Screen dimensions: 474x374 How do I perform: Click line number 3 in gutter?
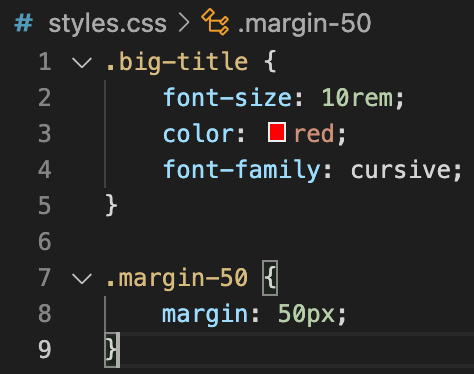point(45,134)
